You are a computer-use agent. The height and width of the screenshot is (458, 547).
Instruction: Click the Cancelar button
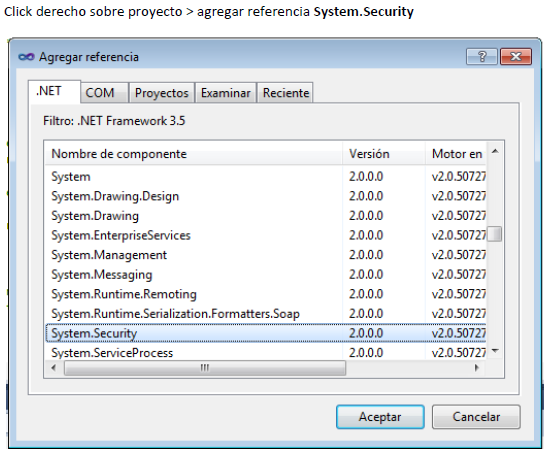pyautogui.click(x=476, y=417)
